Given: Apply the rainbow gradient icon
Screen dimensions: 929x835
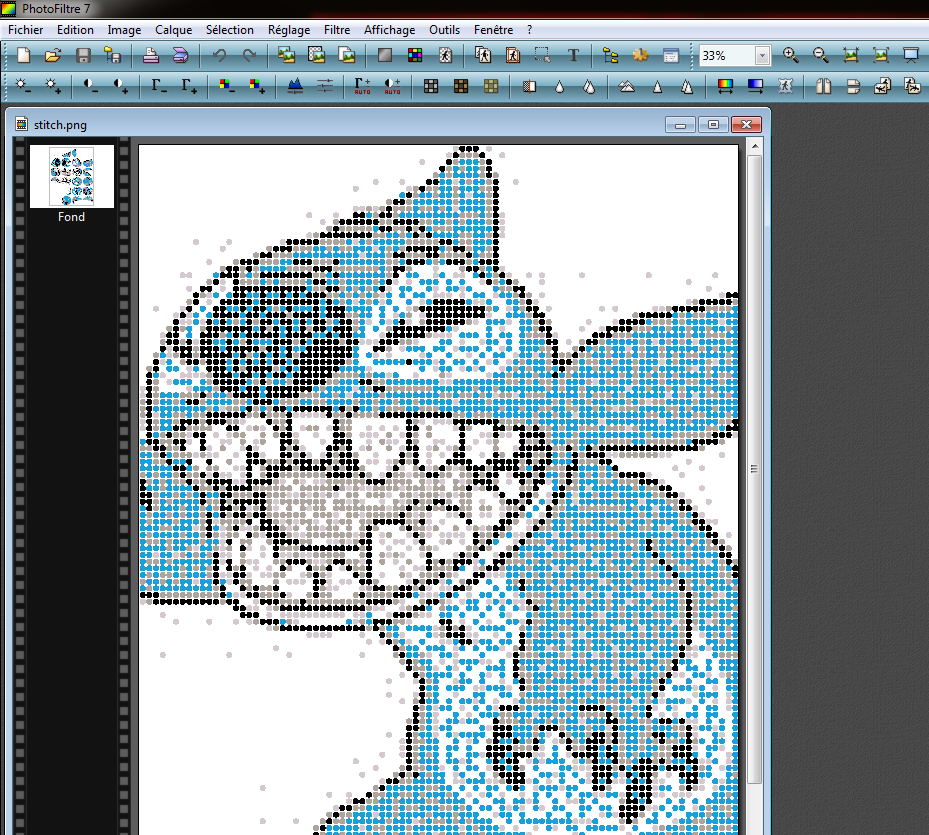Looking at the screenshot, I should coord(725,87).
